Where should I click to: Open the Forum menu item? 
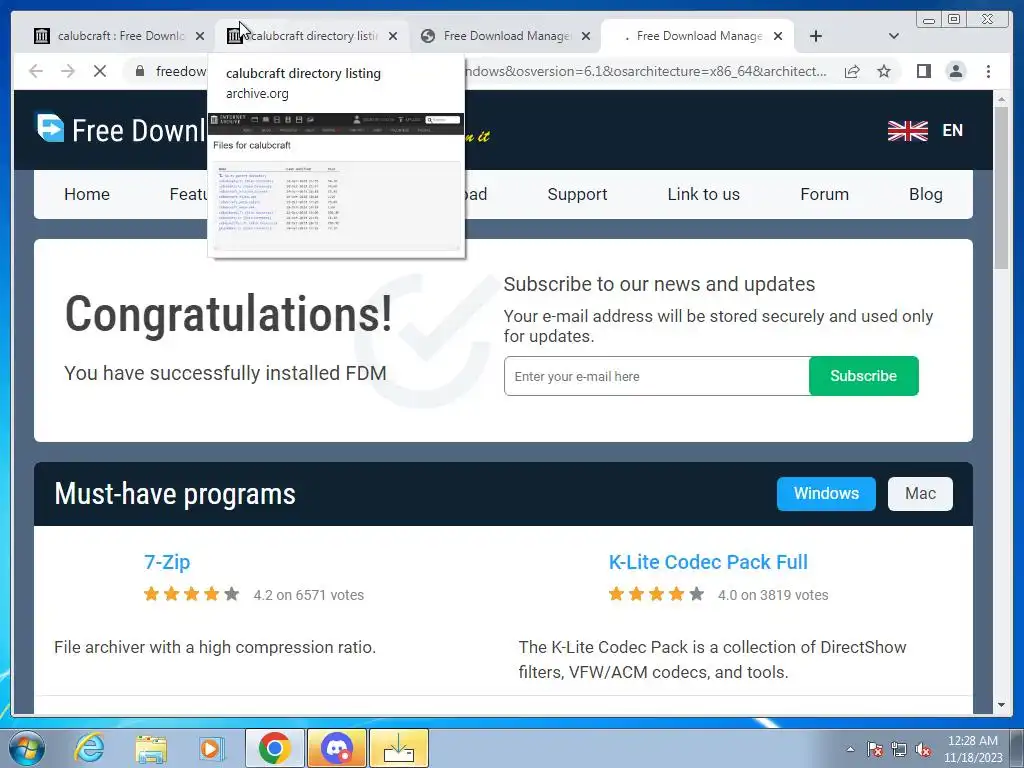(824, 194)
